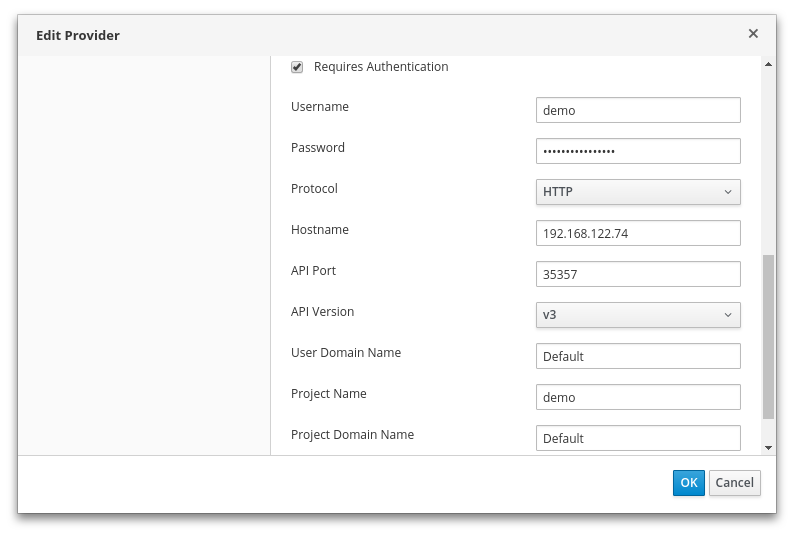Click the API Version label text

pos(322,312)
